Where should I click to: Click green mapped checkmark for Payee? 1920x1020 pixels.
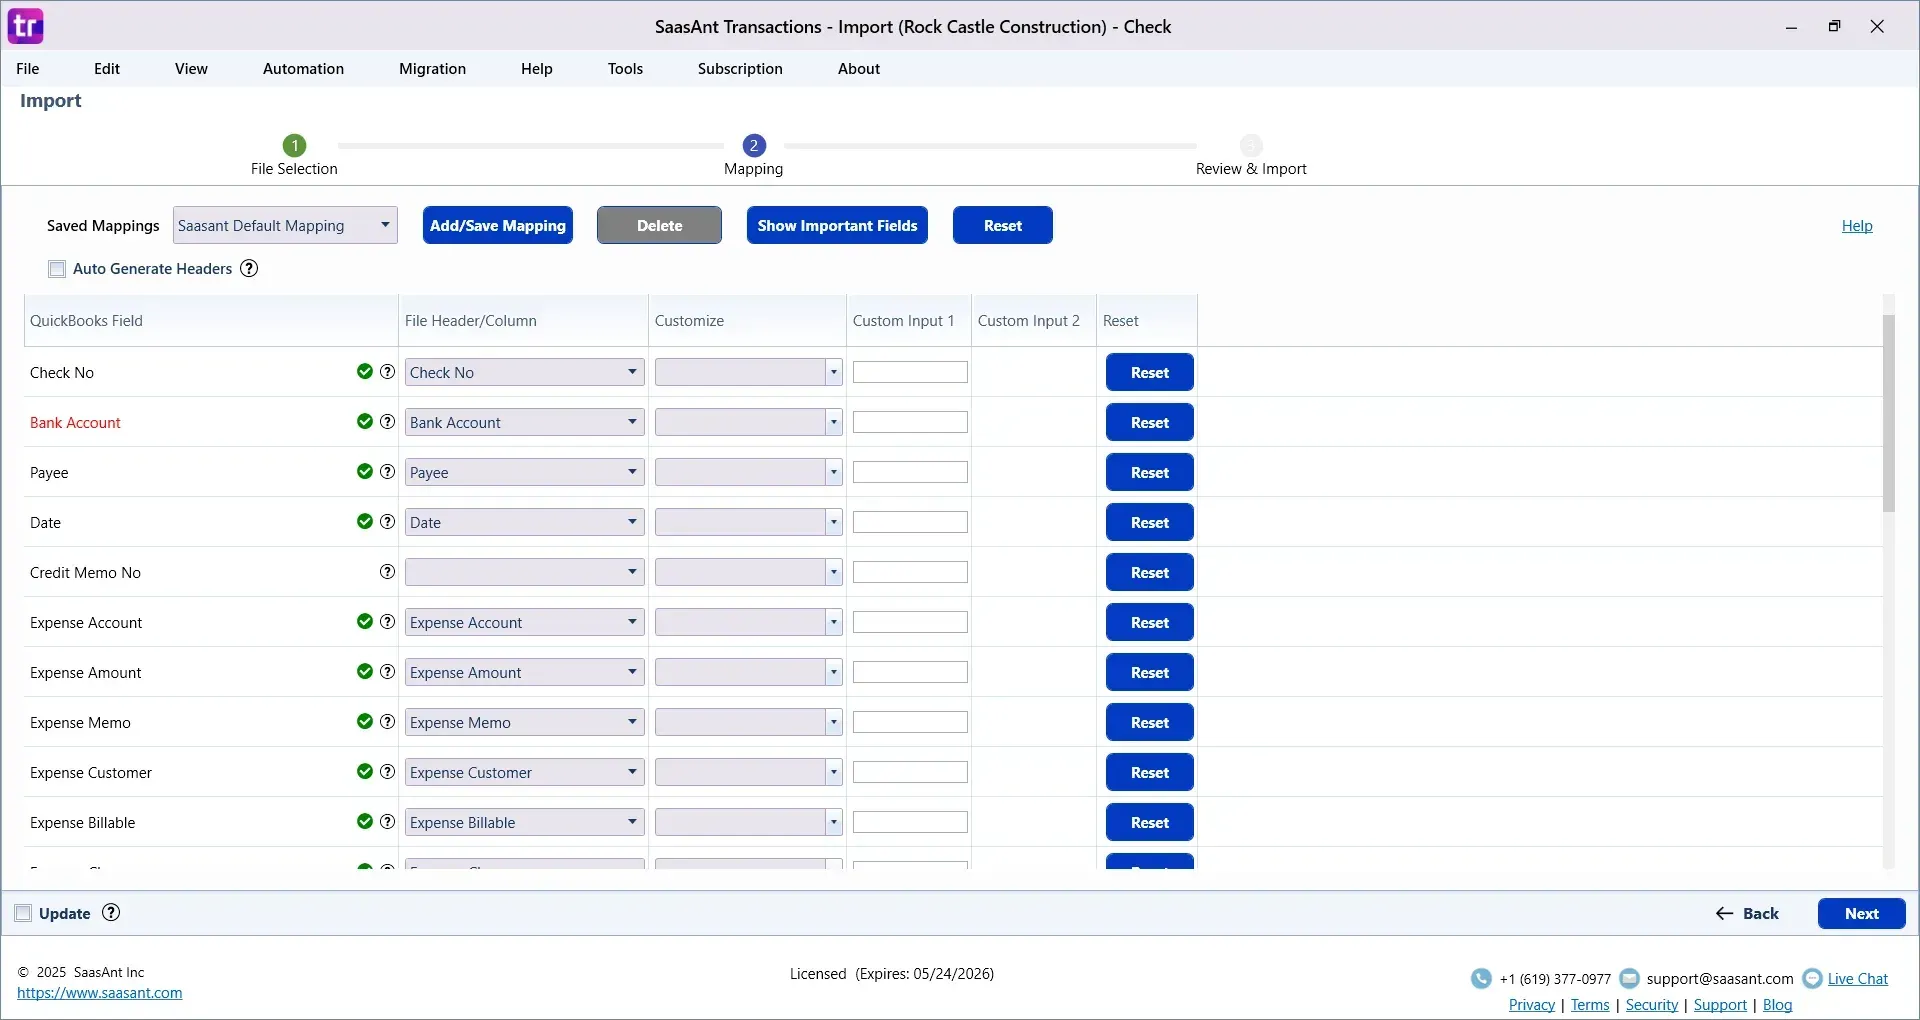(365, 472)
